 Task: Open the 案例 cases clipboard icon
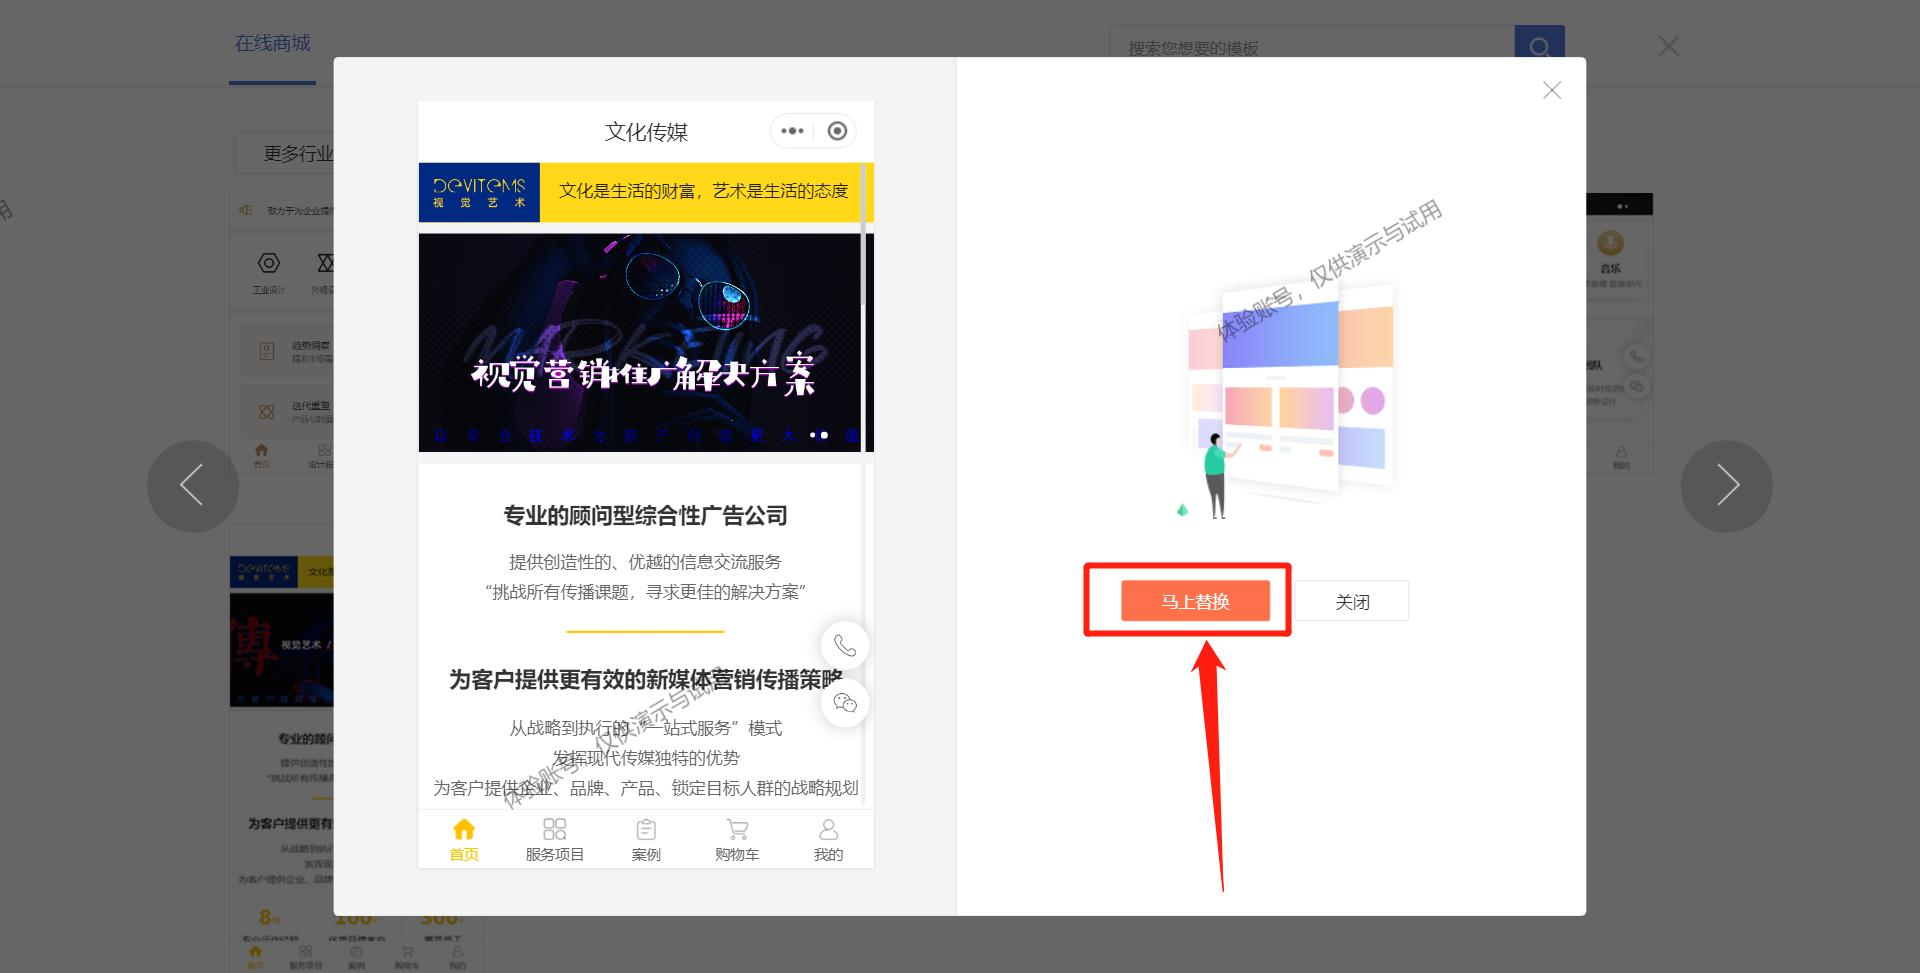pos(646,838)
